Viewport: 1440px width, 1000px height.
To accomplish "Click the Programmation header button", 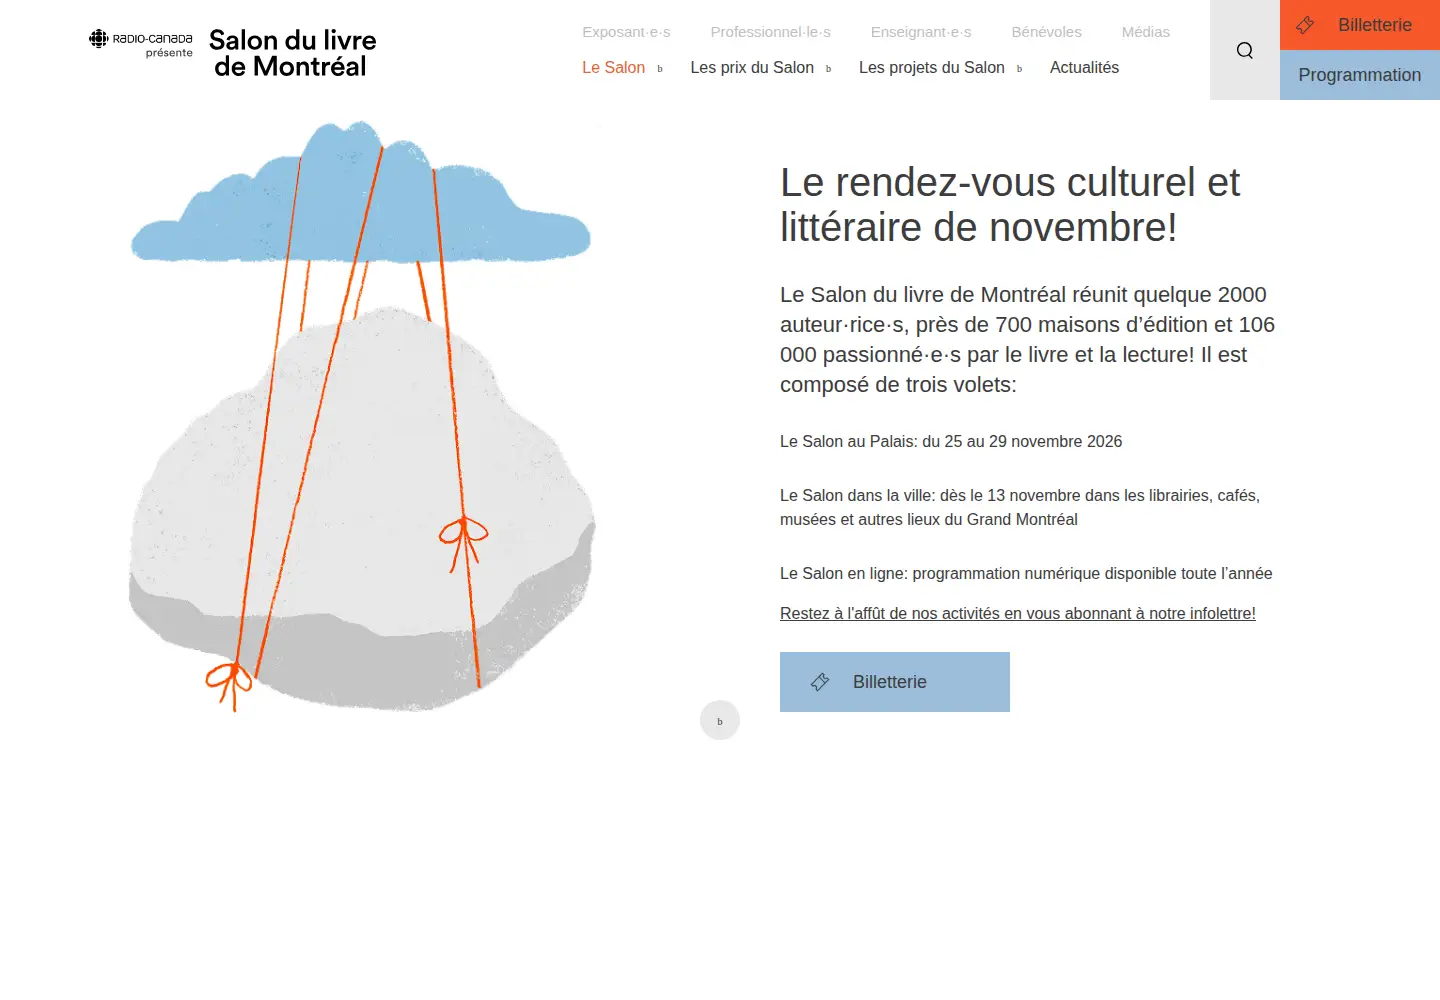I will coord(1360,75).
